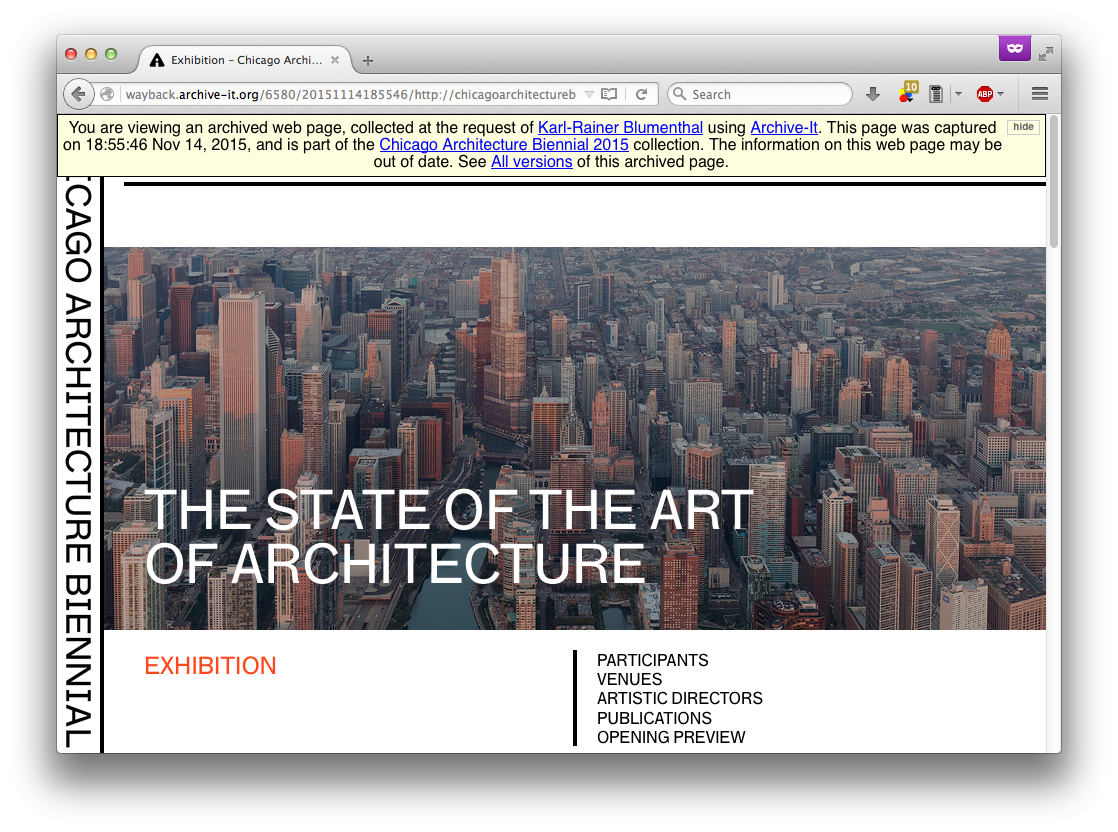Open the reader view book icon

[x=609, y=94]
